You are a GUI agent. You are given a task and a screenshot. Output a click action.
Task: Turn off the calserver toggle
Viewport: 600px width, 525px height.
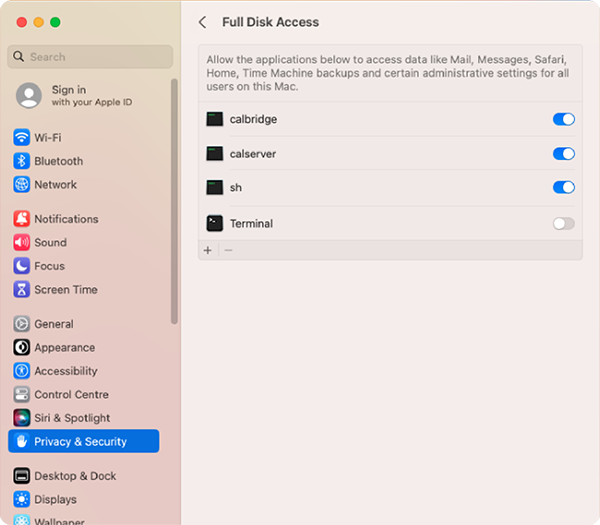point(564,154)
